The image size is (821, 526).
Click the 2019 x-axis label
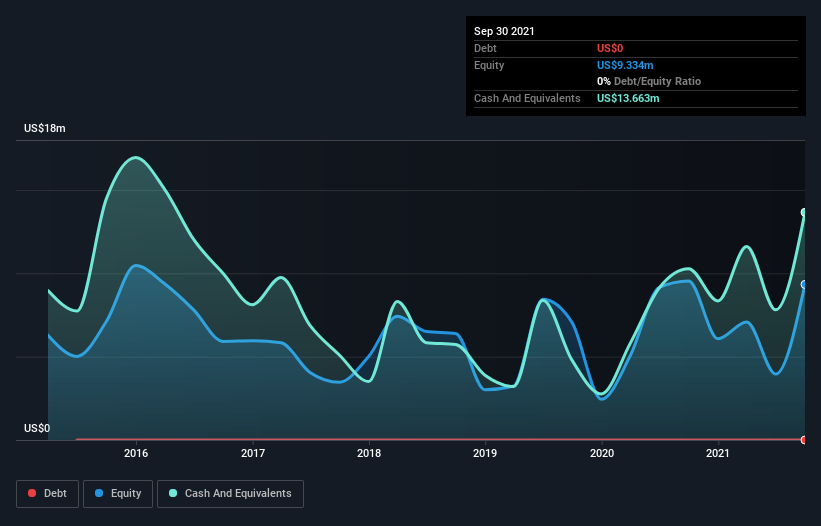(485, 453)
